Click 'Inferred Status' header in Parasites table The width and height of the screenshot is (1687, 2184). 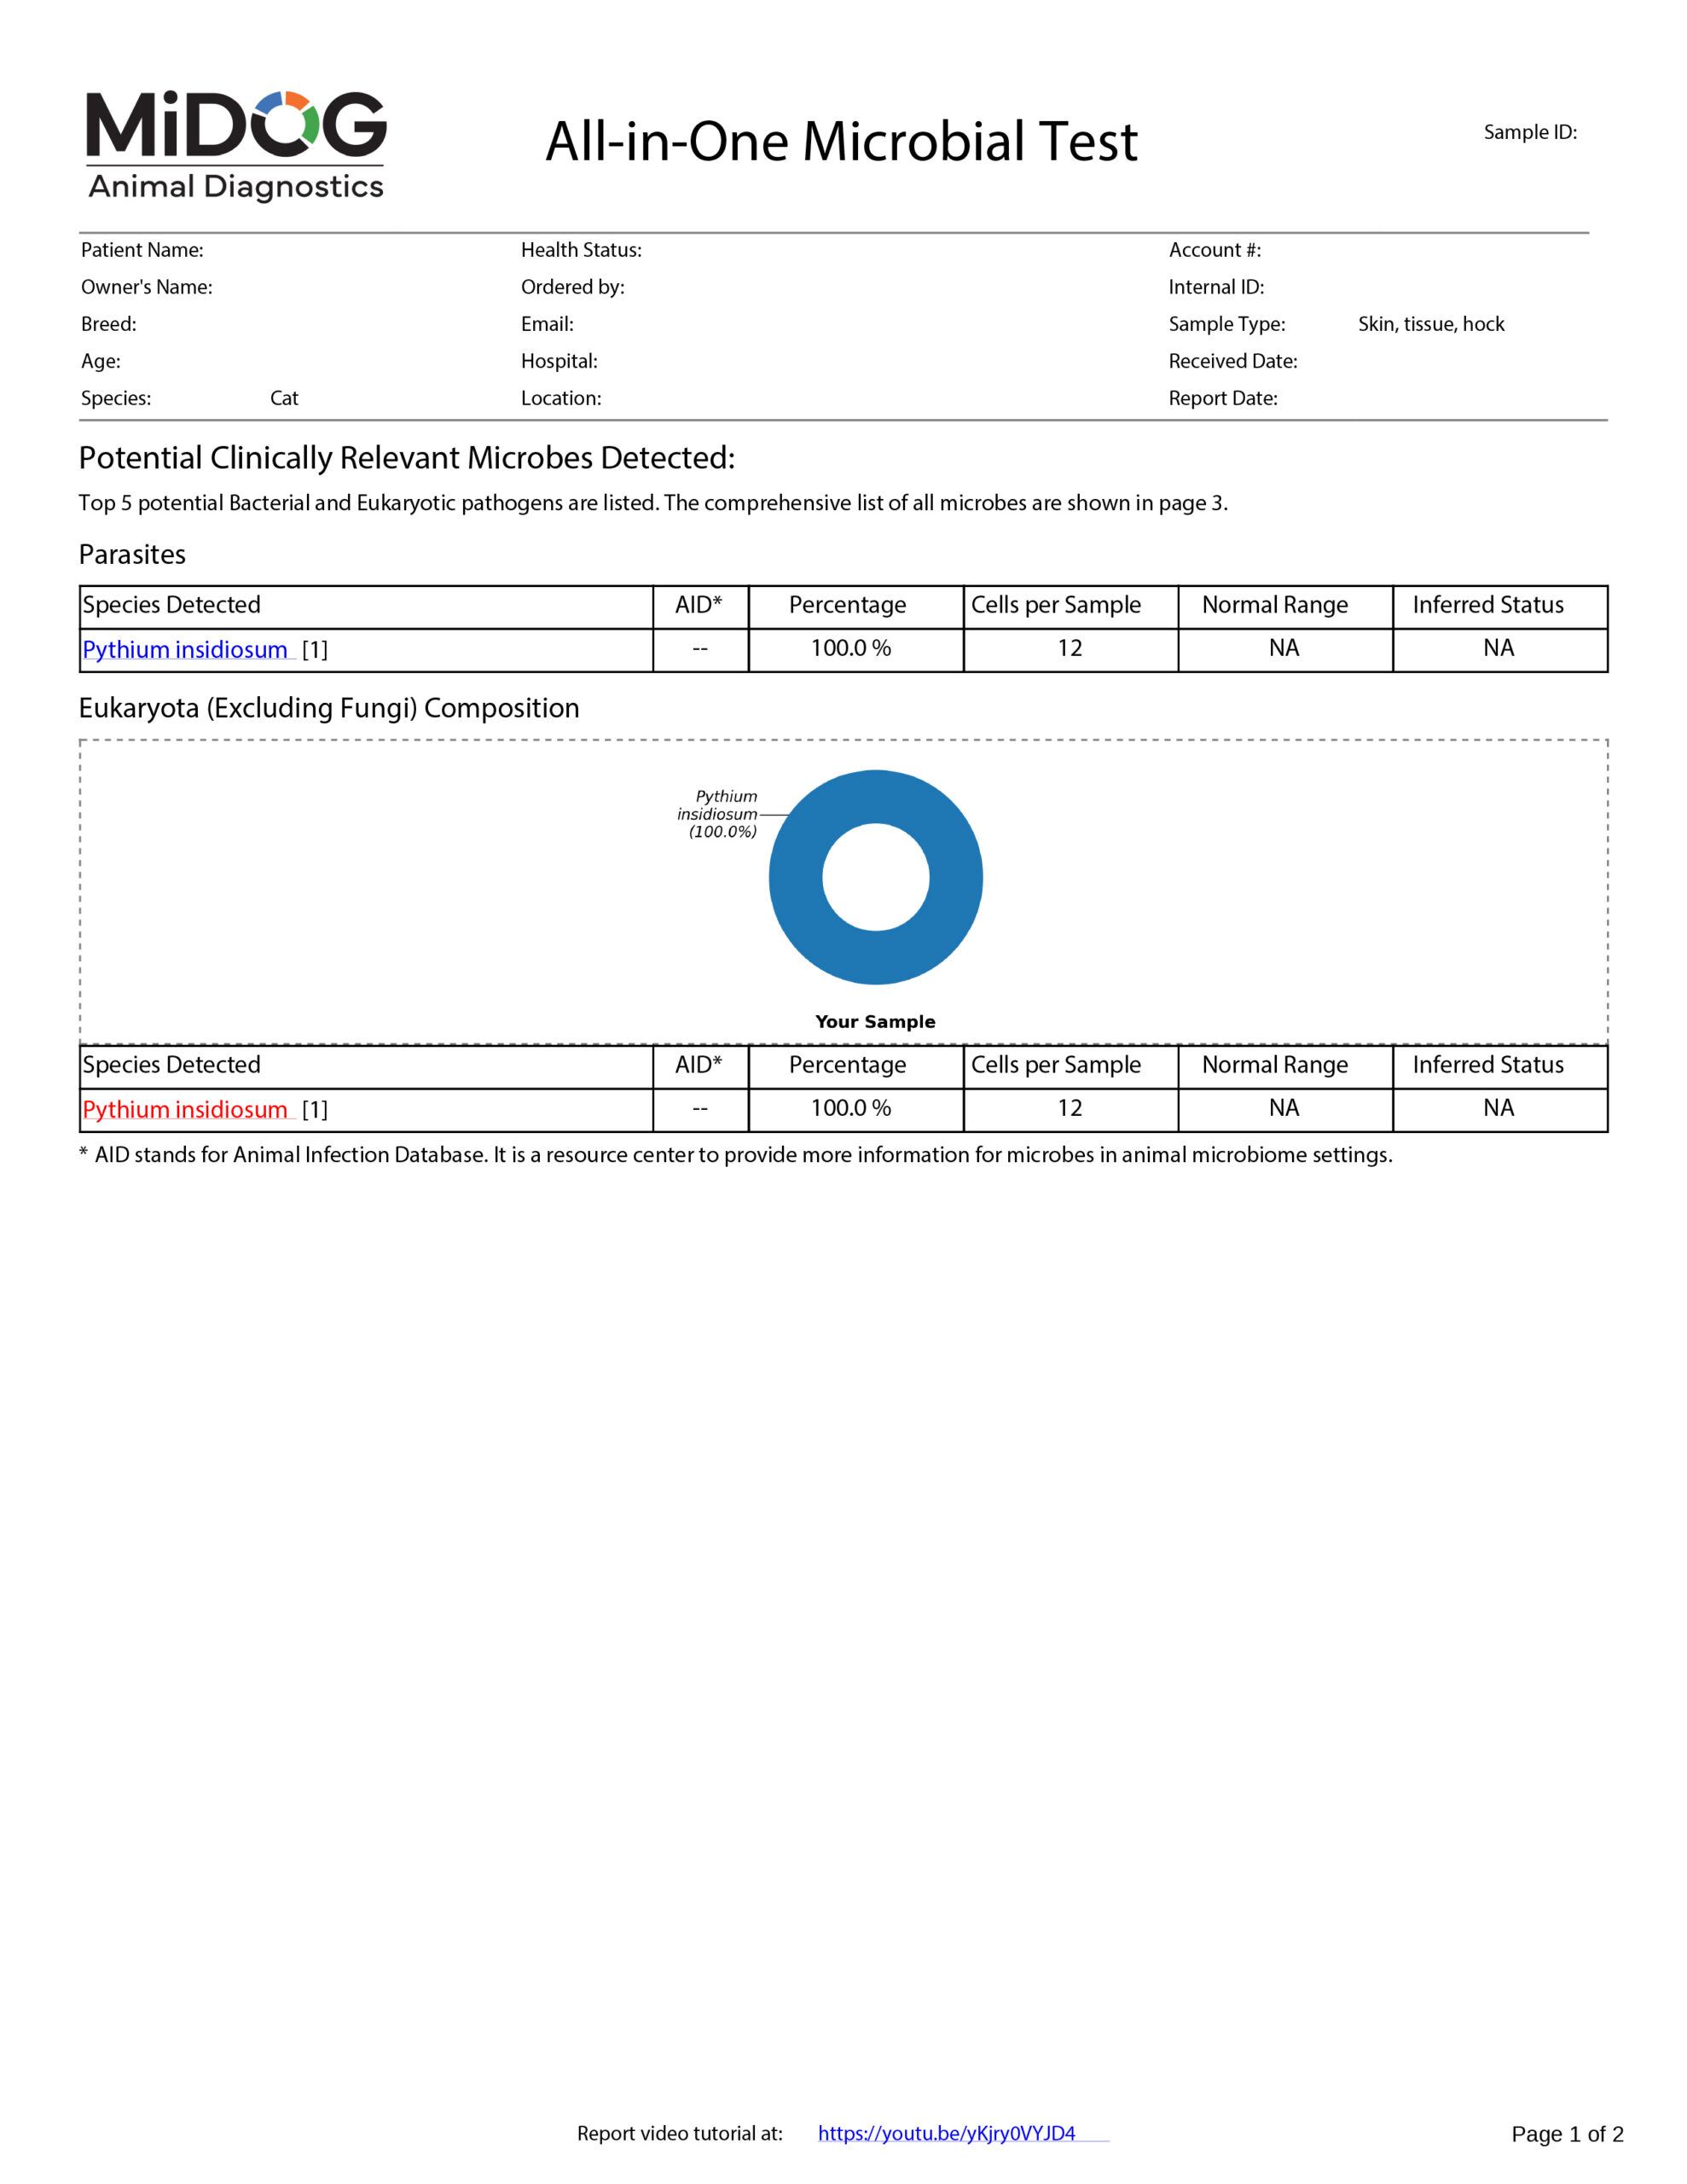click(x=1488, y=605)
